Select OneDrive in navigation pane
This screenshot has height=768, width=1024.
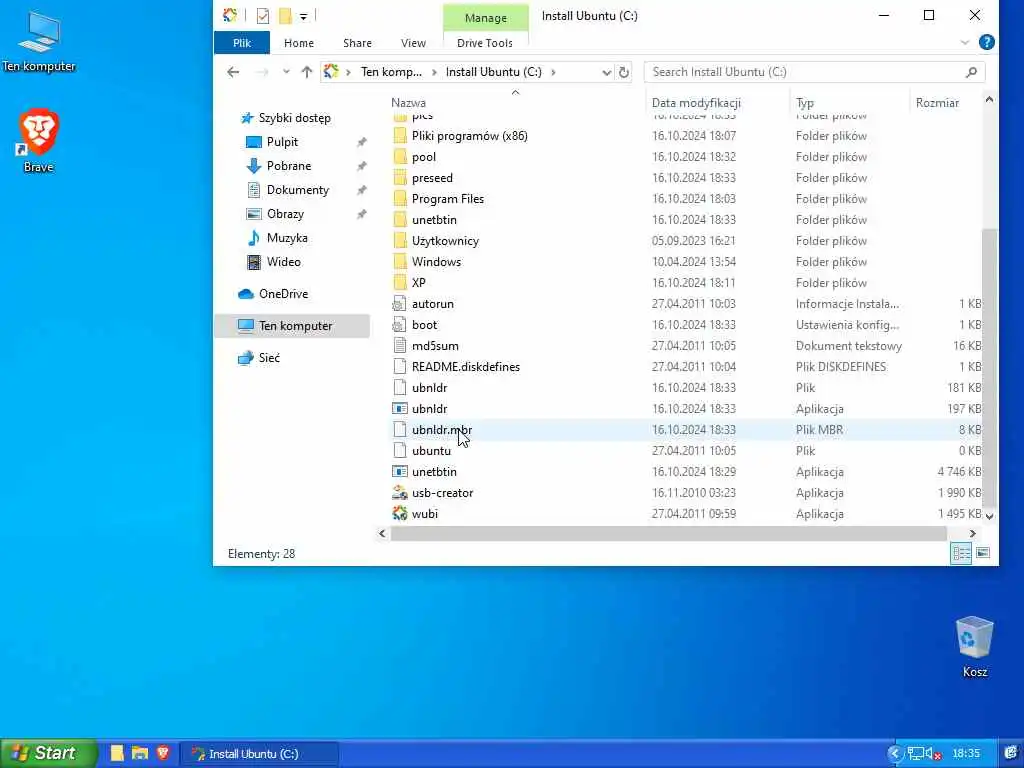pos(283,294)
